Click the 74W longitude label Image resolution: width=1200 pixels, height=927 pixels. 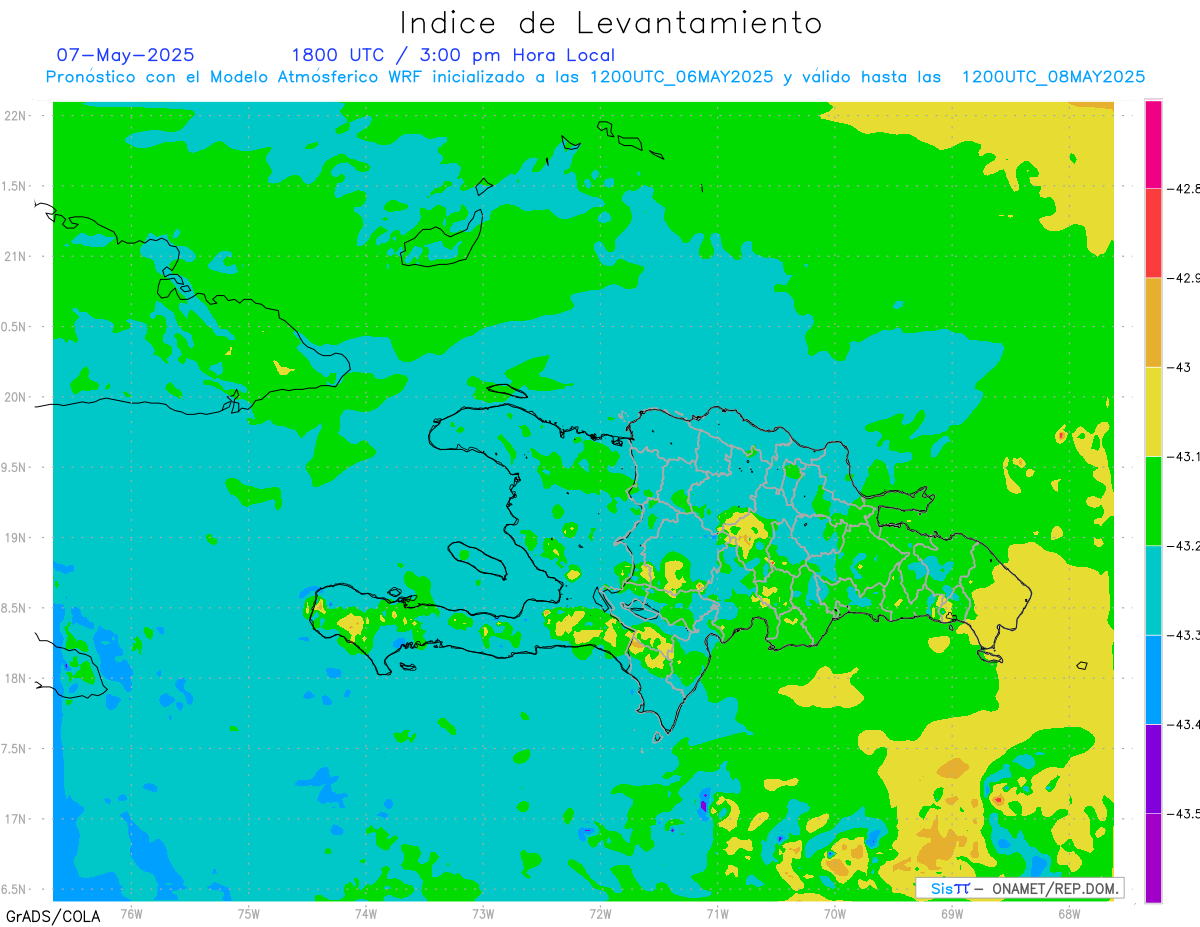point(366,914)
